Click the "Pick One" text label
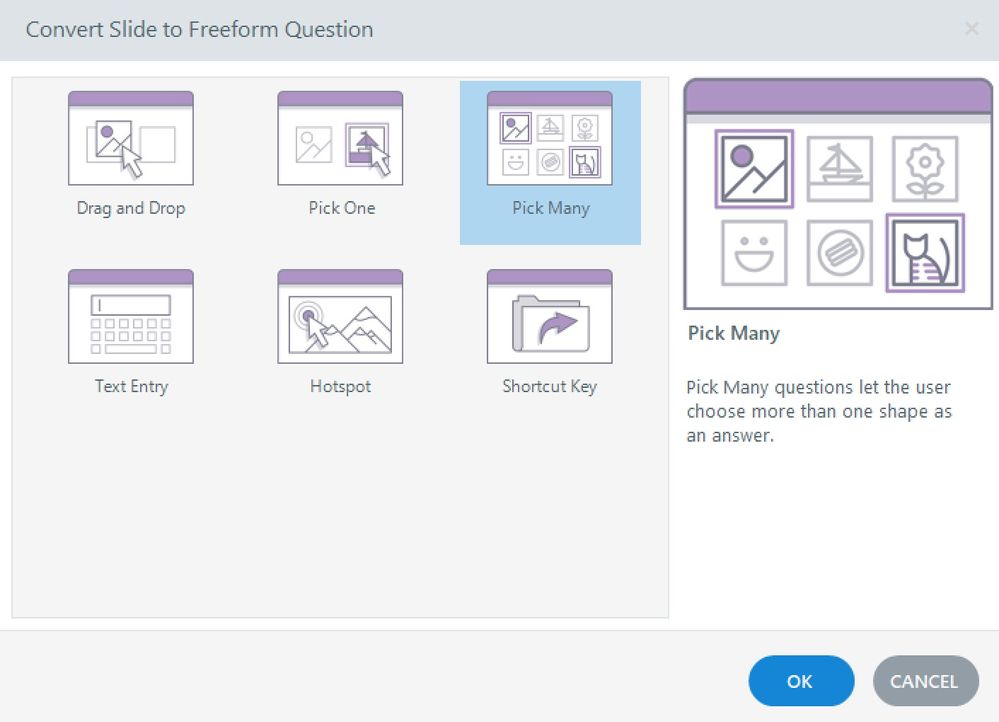This screenshot has width=999, height=722. [x=342, y=209]
